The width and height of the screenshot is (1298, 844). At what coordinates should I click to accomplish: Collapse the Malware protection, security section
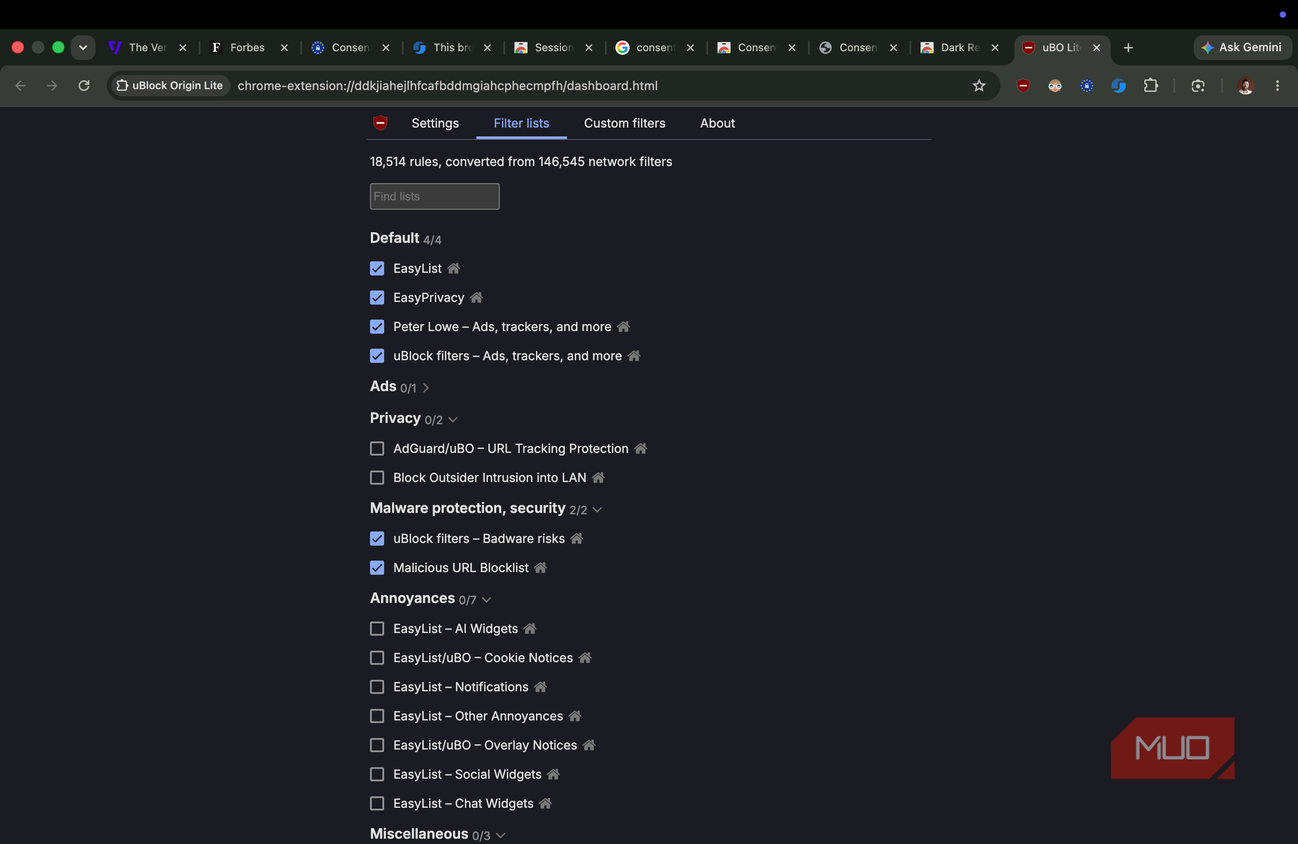pyautogui.click(x=597, y=510)
